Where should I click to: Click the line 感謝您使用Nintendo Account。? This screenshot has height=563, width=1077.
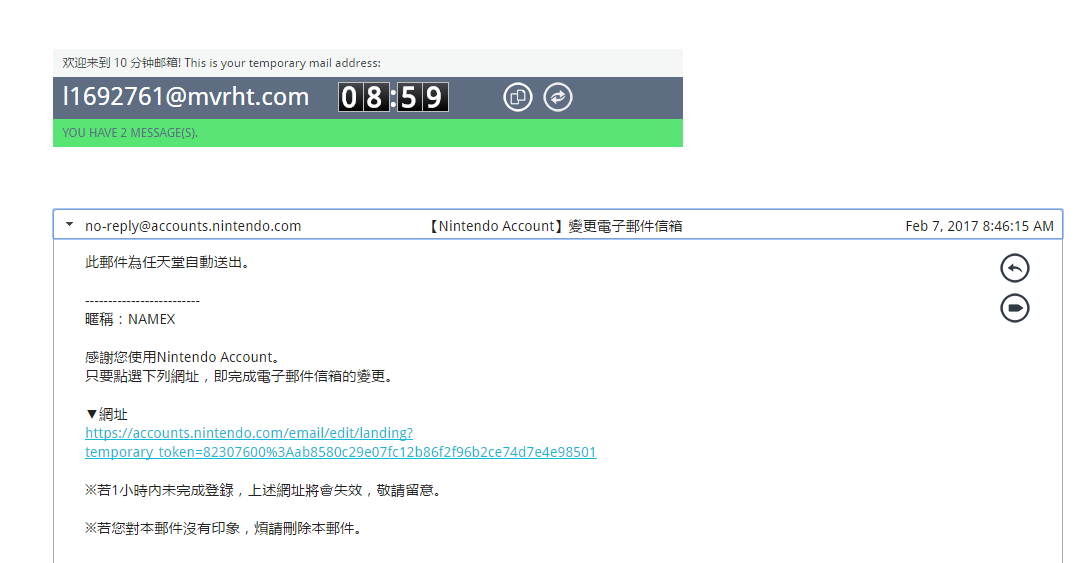coord(183,357)
